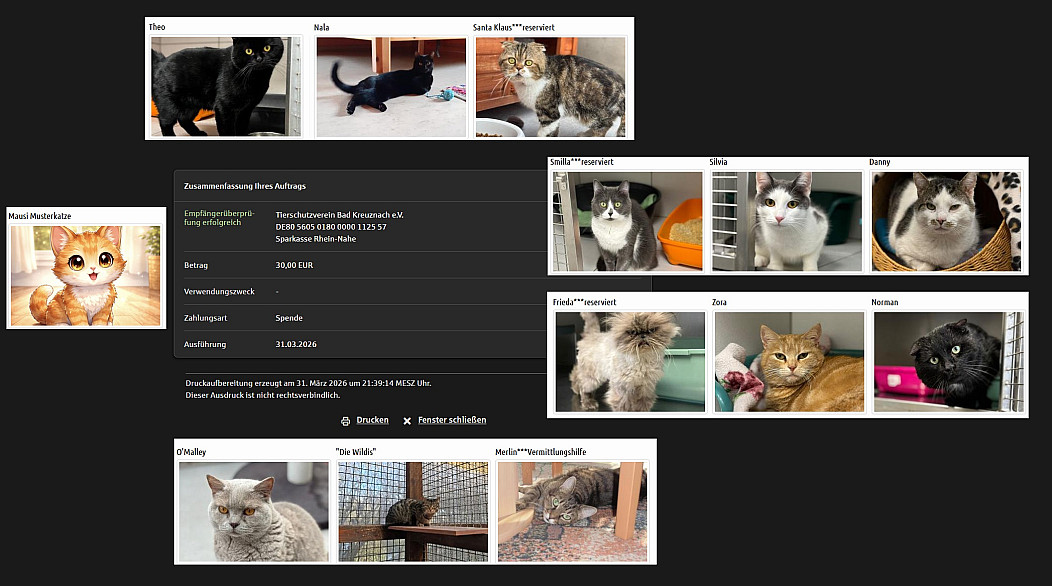Open the cartoon Mausi Musterkatze image
The height and width of the screenshot is (586, 1052).
pyautogui.click(x=86, y=275)
